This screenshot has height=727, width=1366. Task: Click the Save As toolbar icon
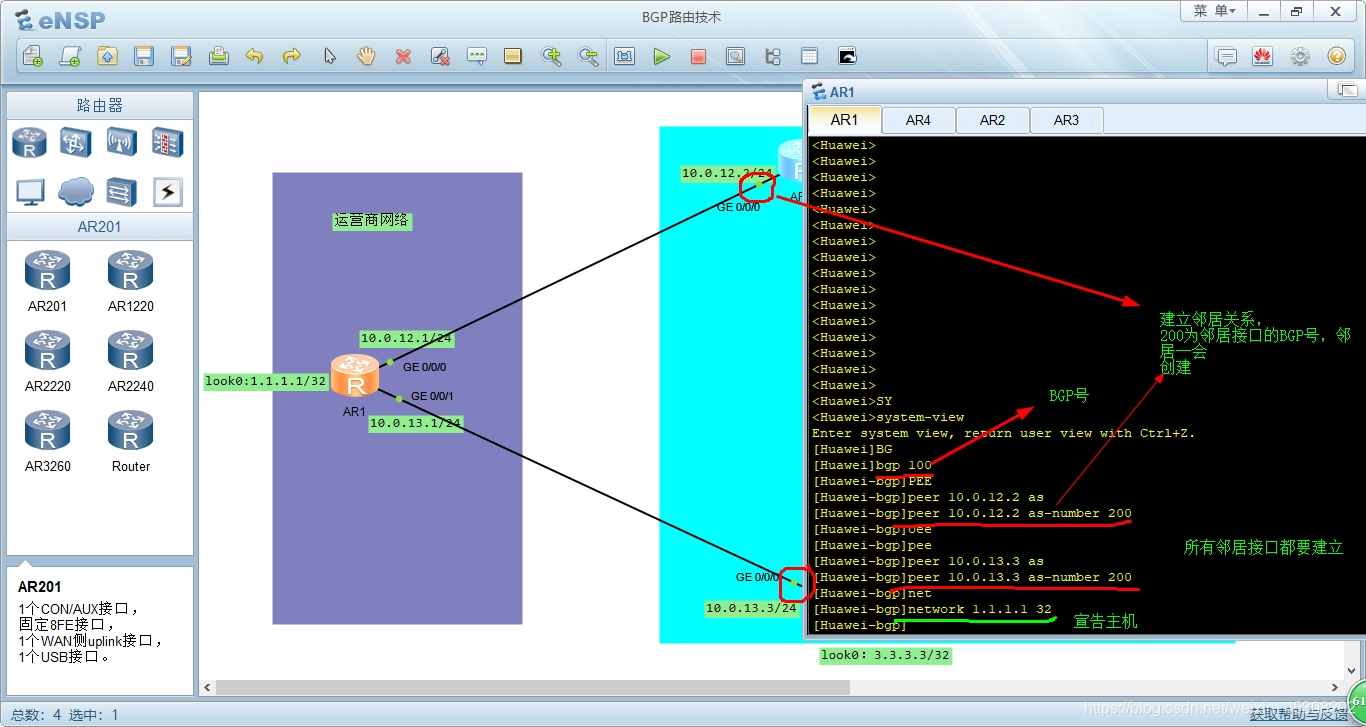(x=181, y=56)
